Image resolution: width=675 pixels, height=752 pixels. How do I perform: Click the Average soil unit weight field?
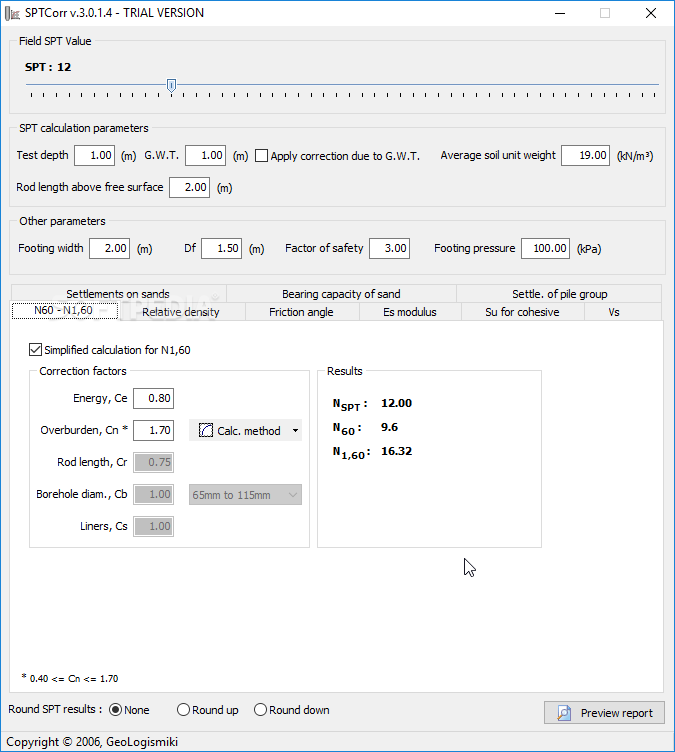[x=585, y=155]
